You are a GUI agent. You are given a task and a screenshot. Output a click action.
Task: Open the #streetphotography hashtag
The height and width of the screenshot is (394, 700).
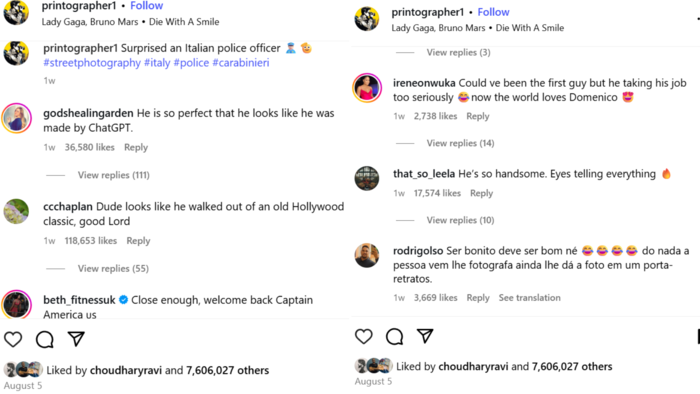(x=92, y=63)
